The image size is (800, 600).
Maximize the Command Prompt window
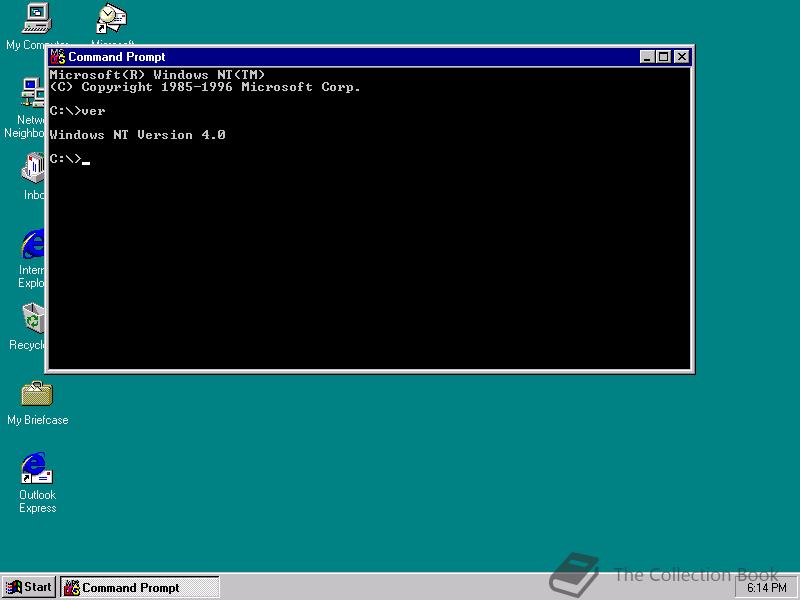point(663,57)
